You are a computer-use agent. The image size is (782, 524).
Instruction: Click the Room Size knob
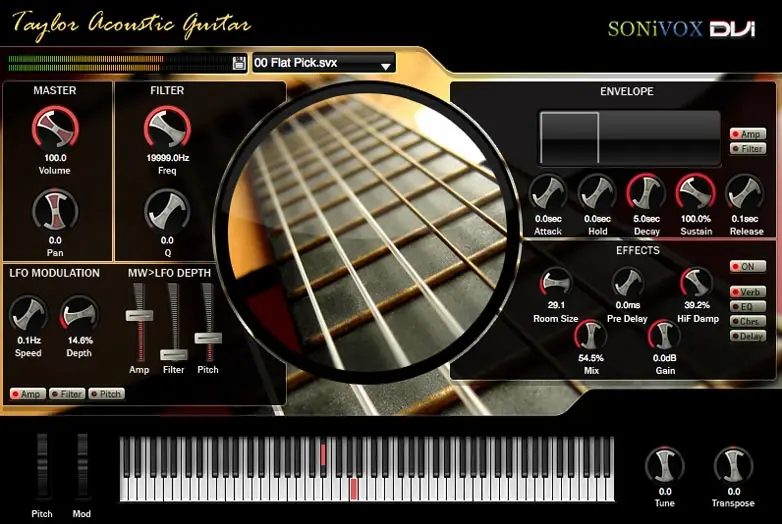pos(556,283)
